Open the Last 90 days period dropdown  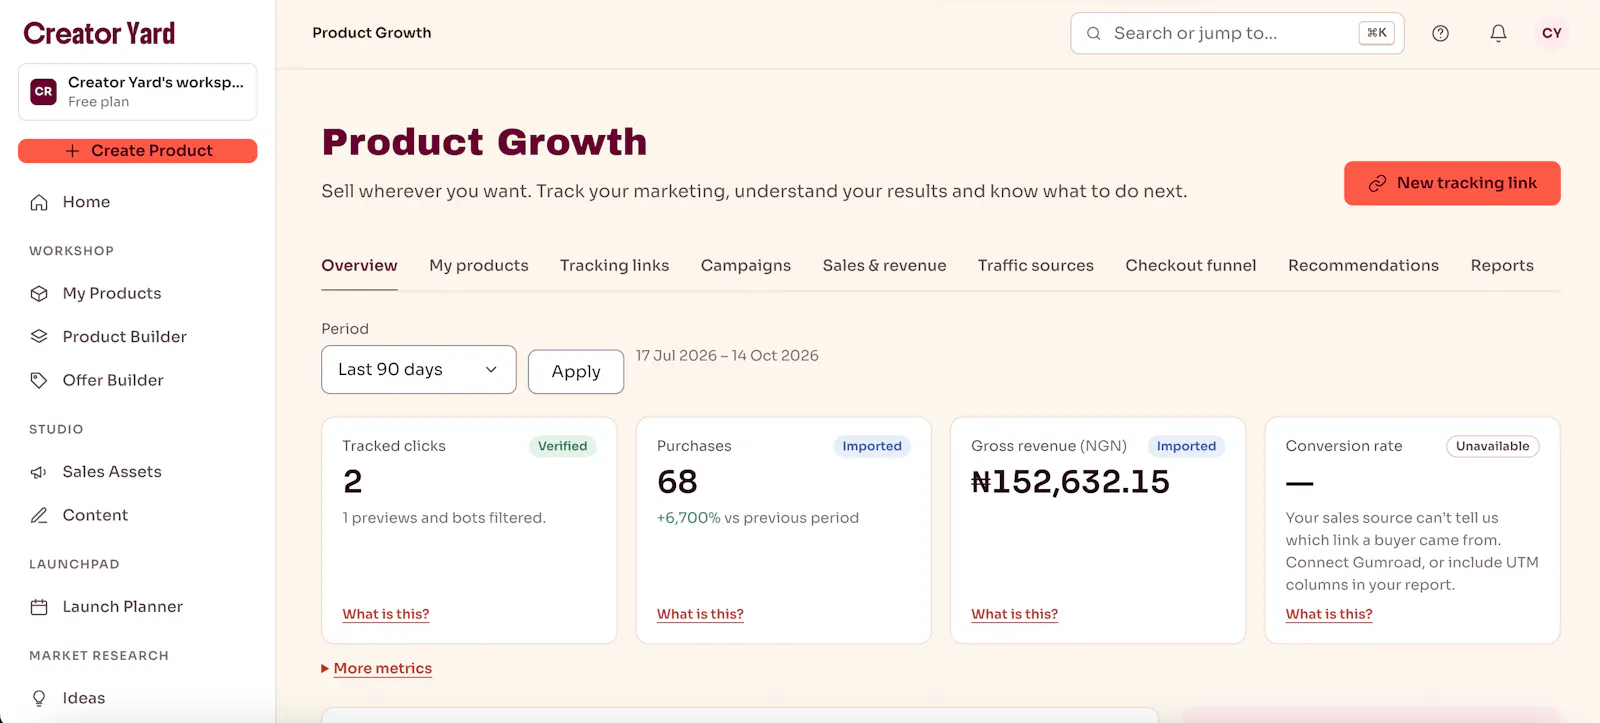[419, 370]
